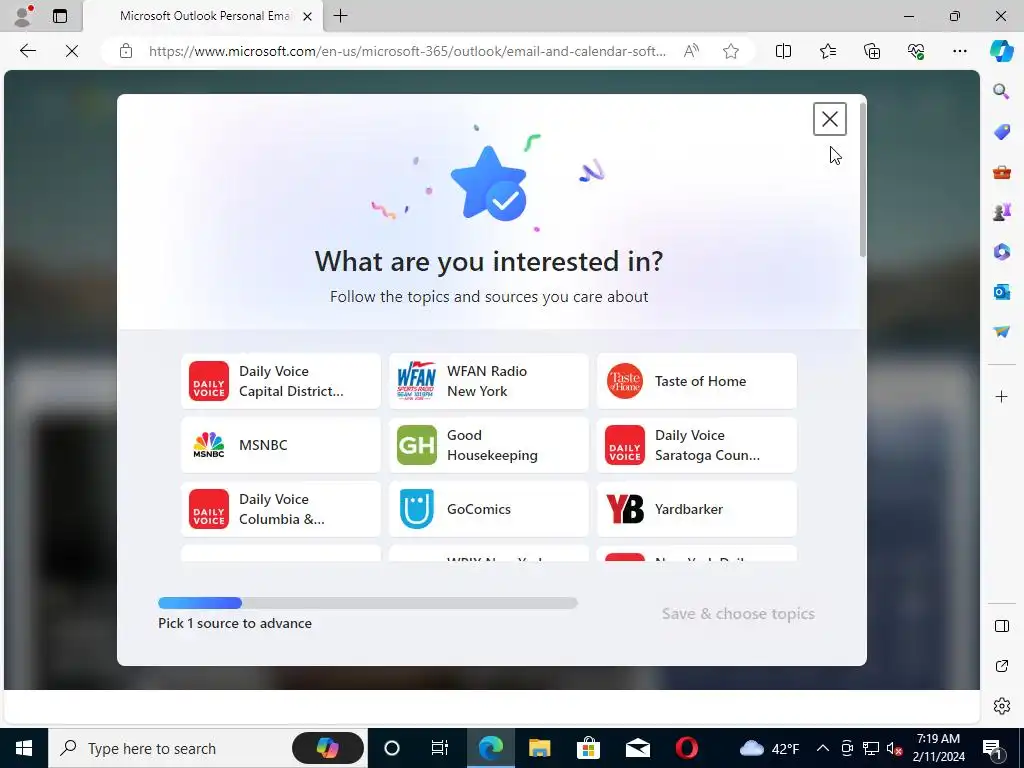The image size is (1024, 768).
Task: Open Browser essentials heart icon
Action: pyautogui.click(x=916, y=51)
